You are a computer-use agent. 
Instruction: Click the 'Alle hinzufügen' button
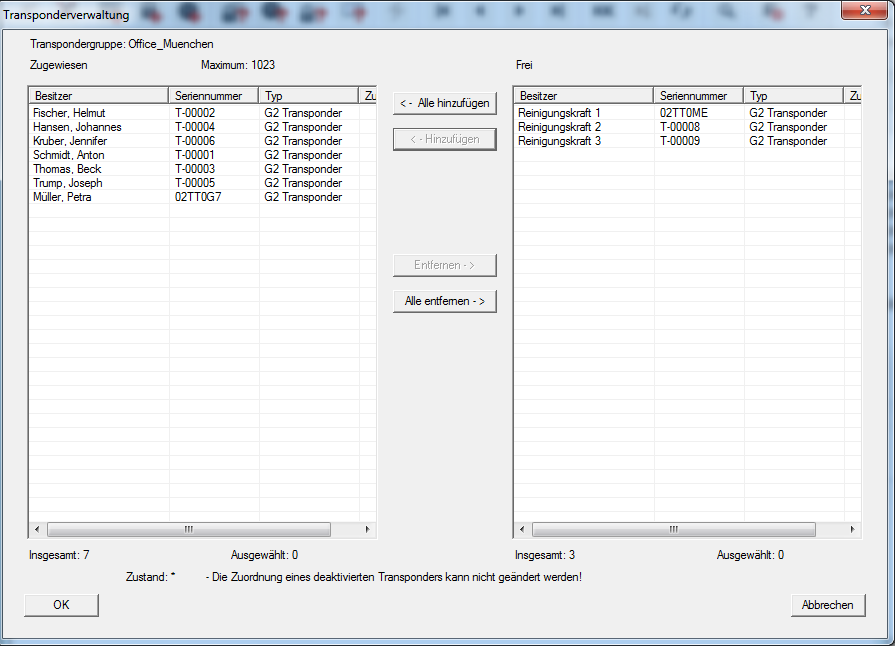coord(444,103)
